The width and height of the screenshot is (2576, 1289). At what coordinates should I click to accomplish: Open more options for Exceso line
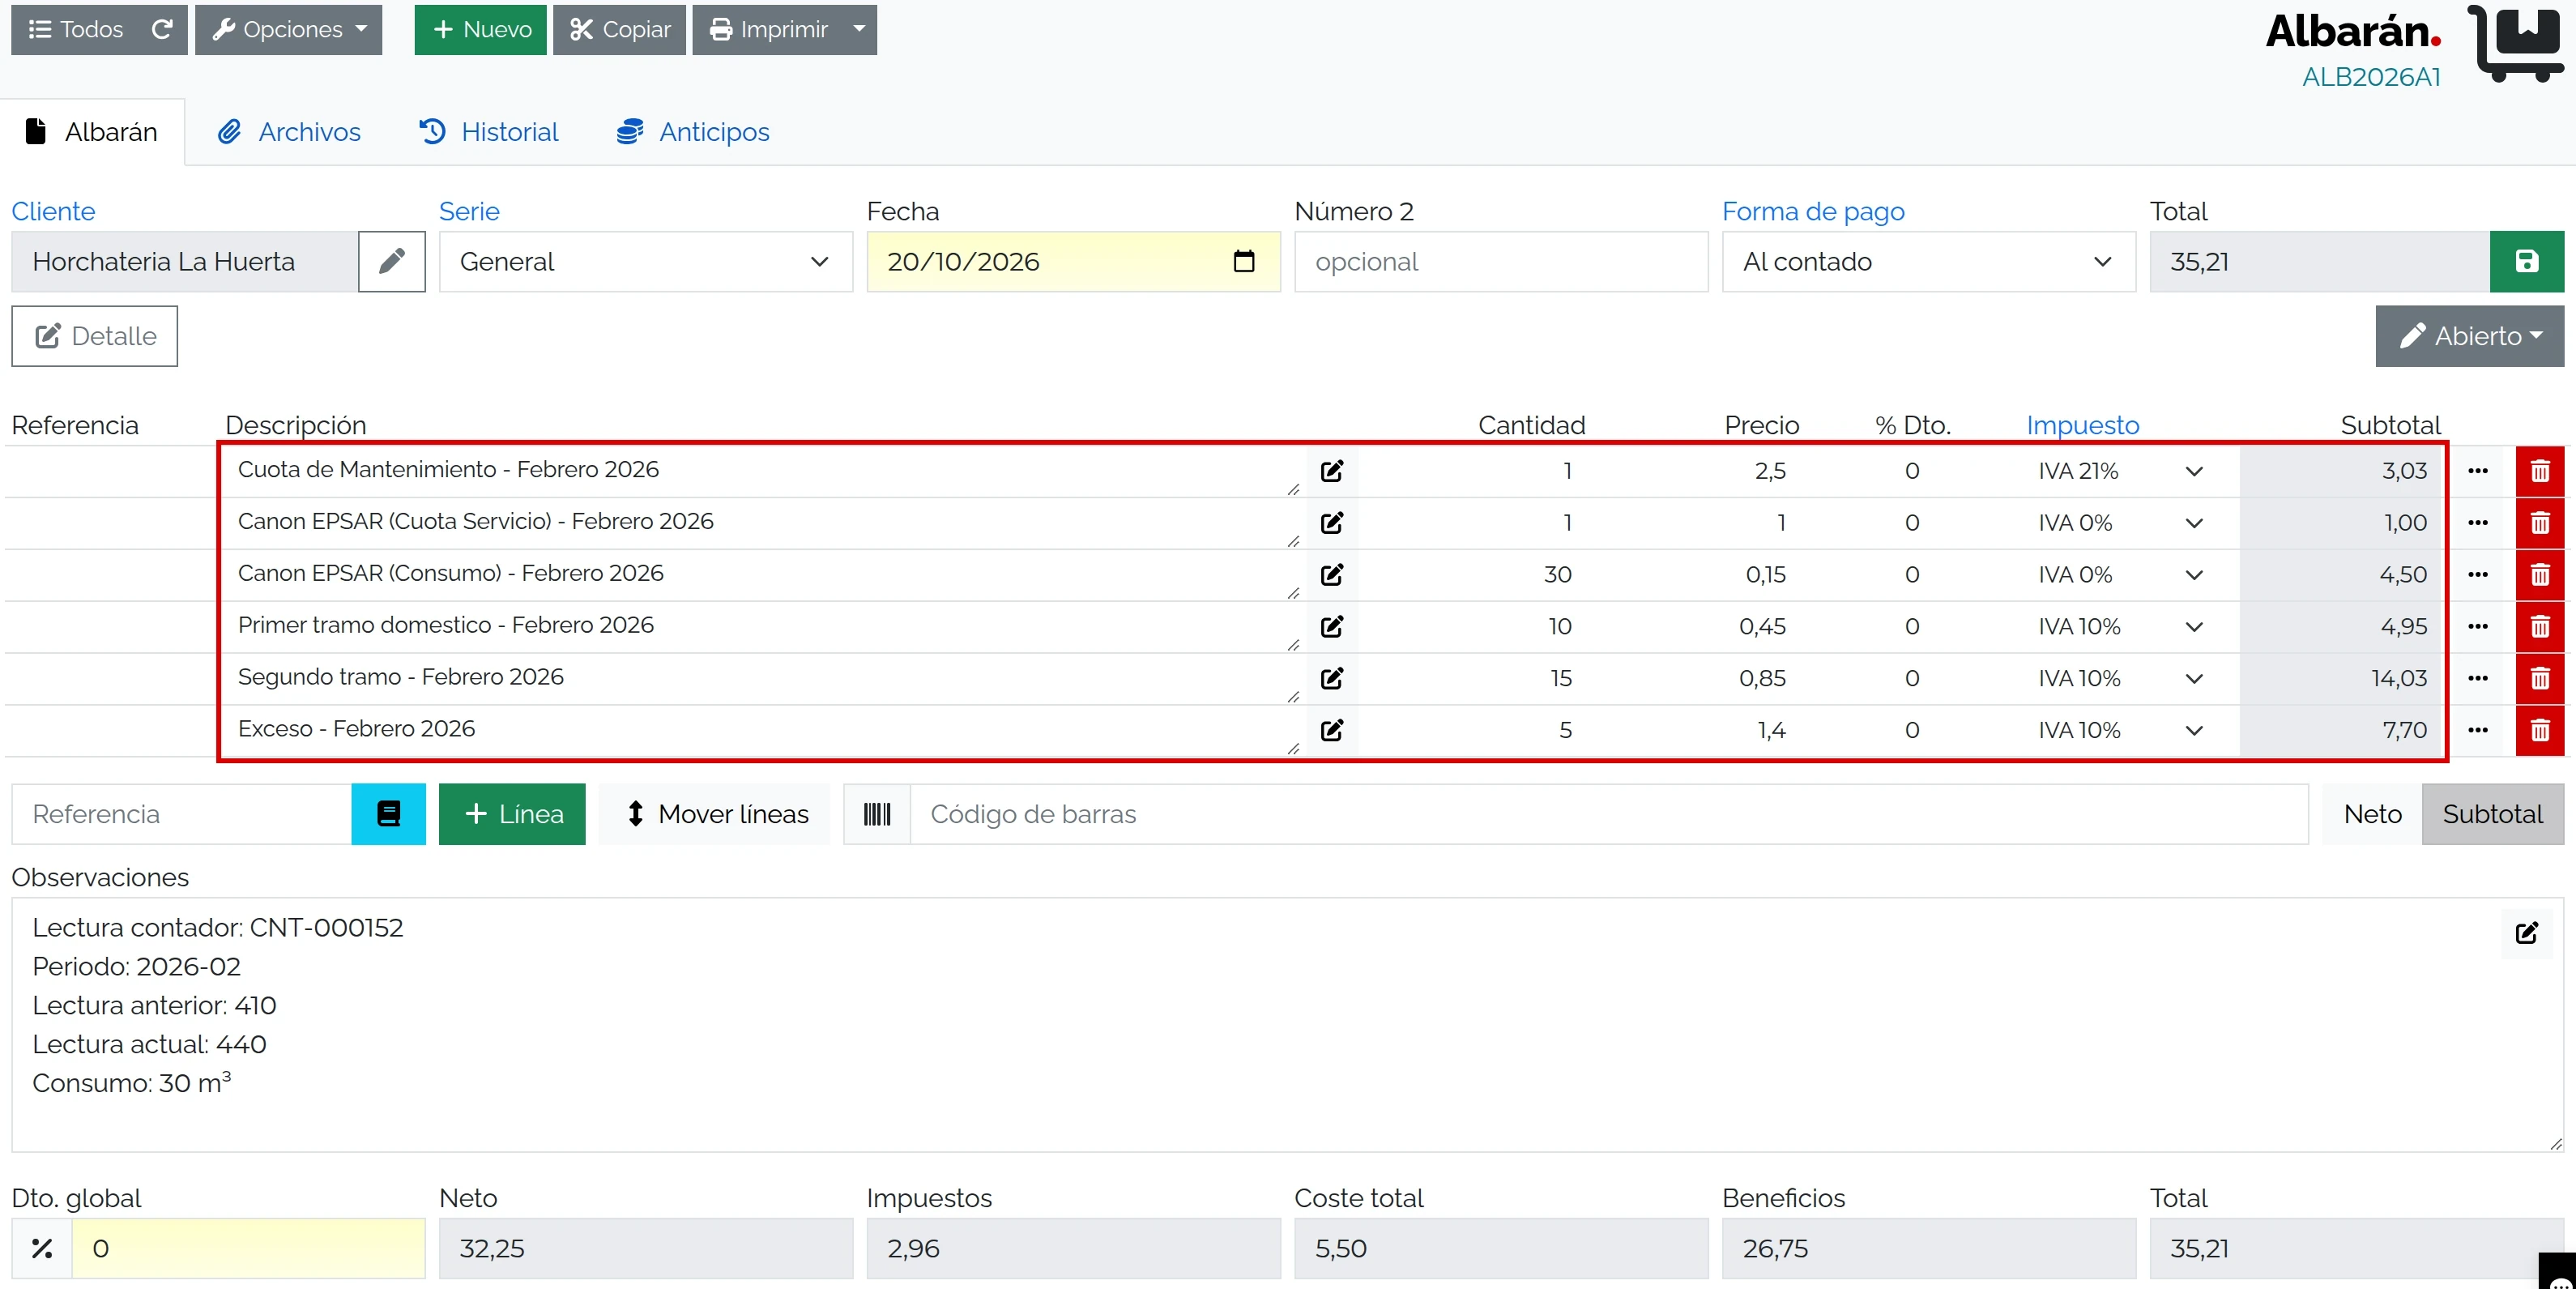tap(2478, 730)
